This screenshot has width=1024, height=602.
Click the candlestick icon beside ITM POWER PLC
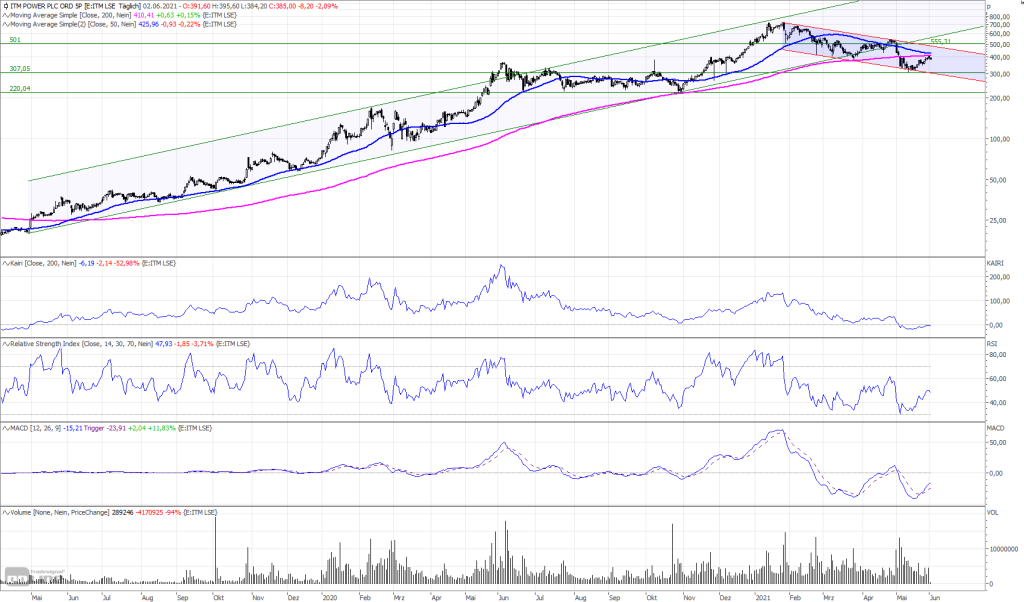tap(6, 4)
